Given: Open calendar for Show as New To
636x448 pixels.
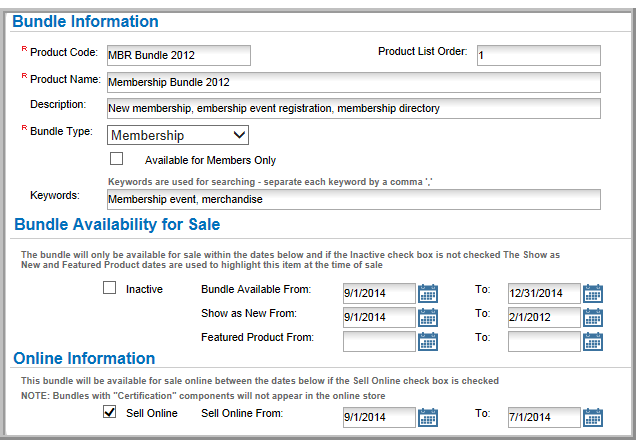Looking at the screenshot, I should pyautogui.click(x=593, y=317).
